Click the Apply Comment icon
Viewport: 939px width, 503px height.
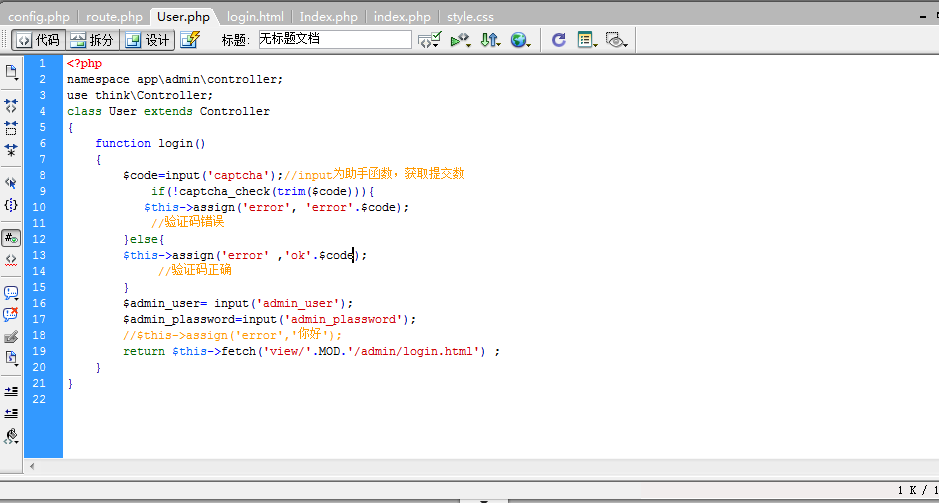tap(11, 292)
